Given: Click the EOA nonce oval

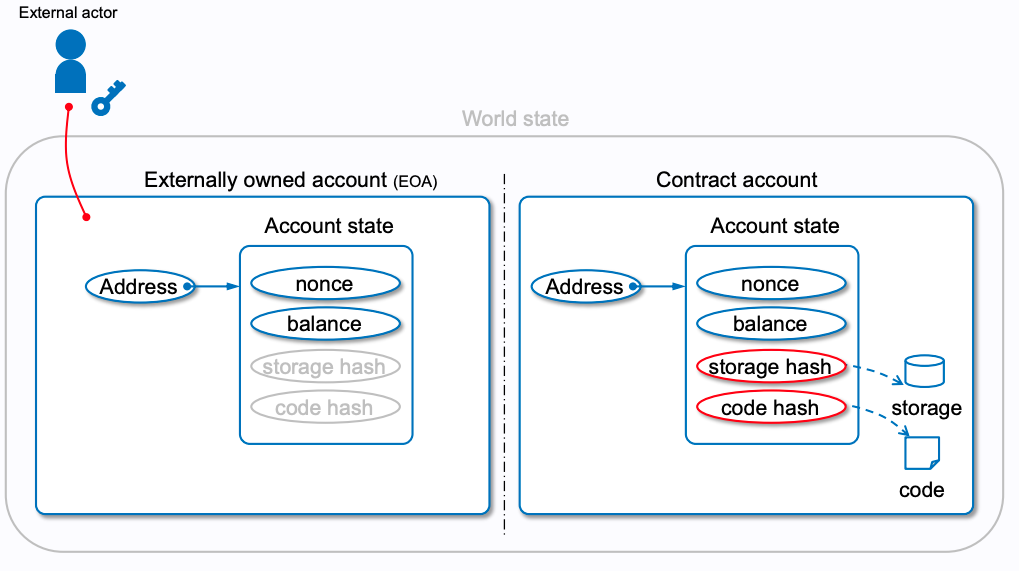Looking at the screenshot, I should (x=325, y=284).
